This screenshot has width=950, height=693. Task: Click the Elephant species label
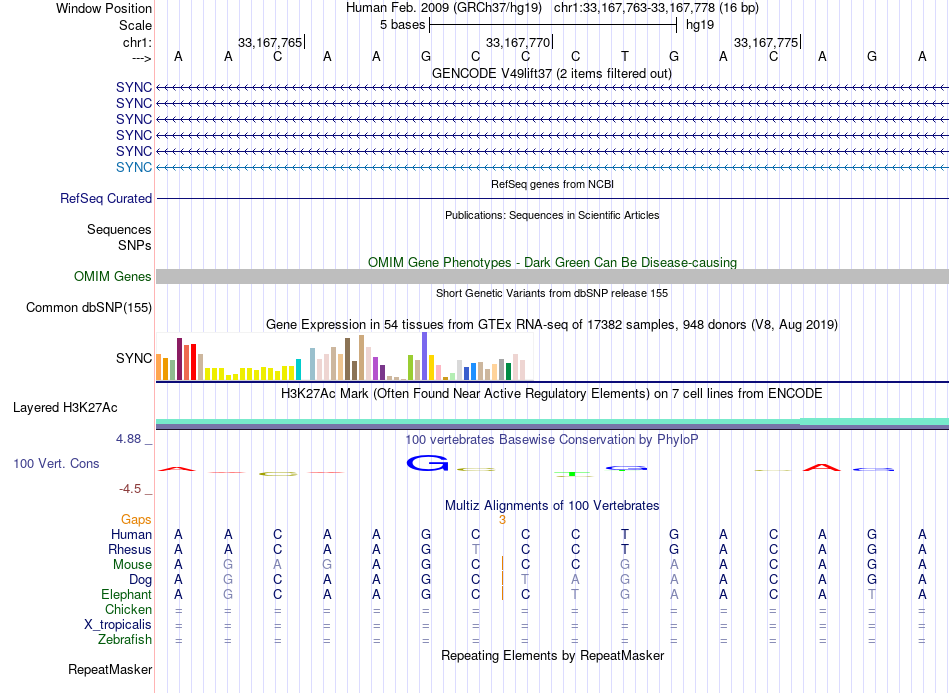(126, 594)
